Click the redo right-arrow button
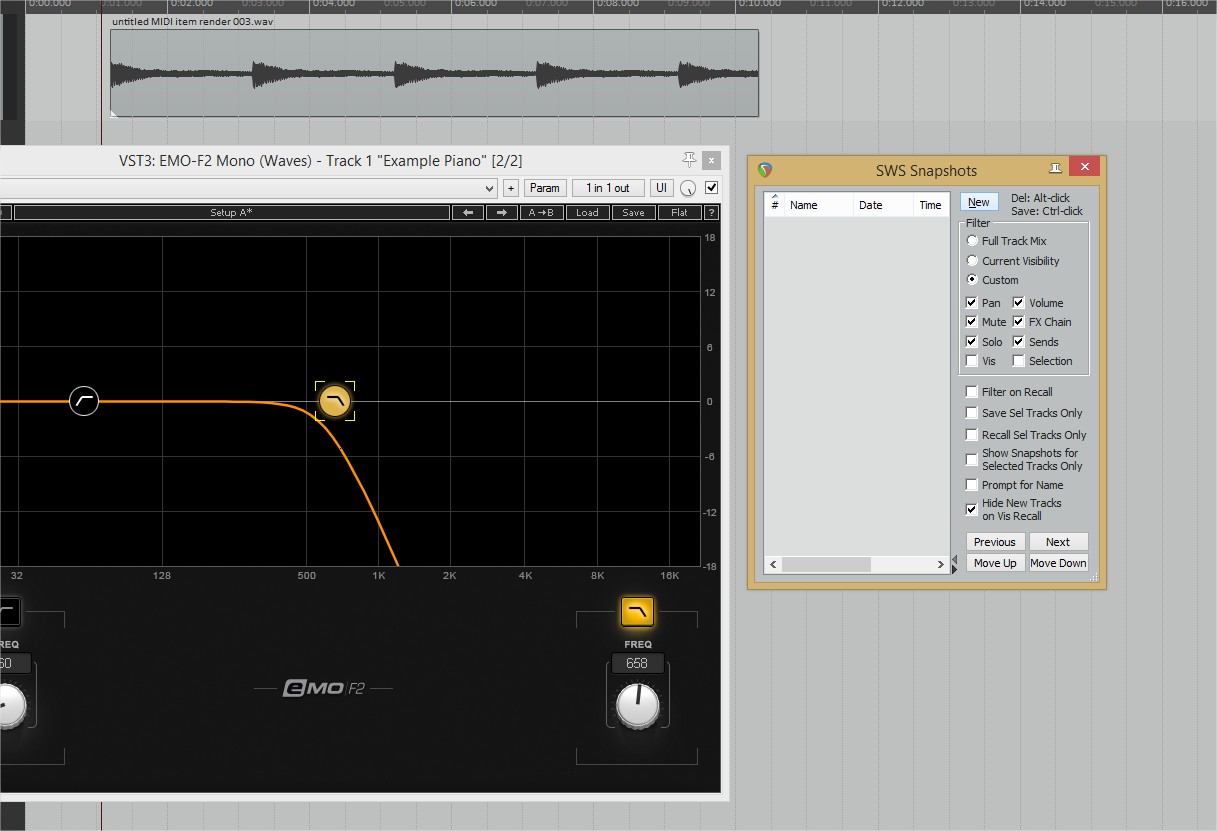Viewport: 1217px width, 831px height. coord(501,212)
